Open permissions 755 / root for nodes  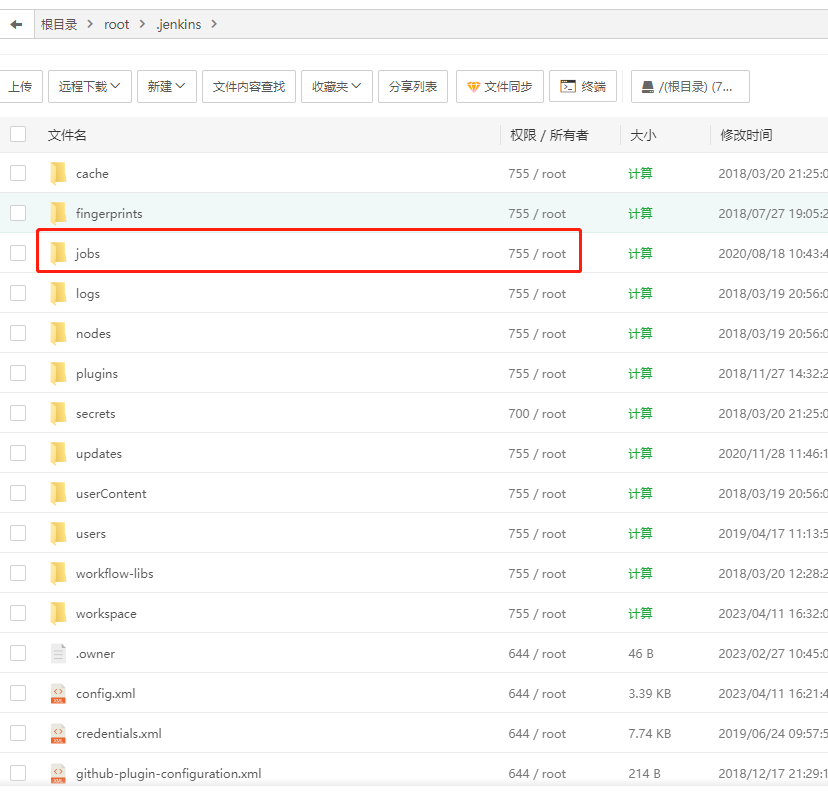coord(537,334)
